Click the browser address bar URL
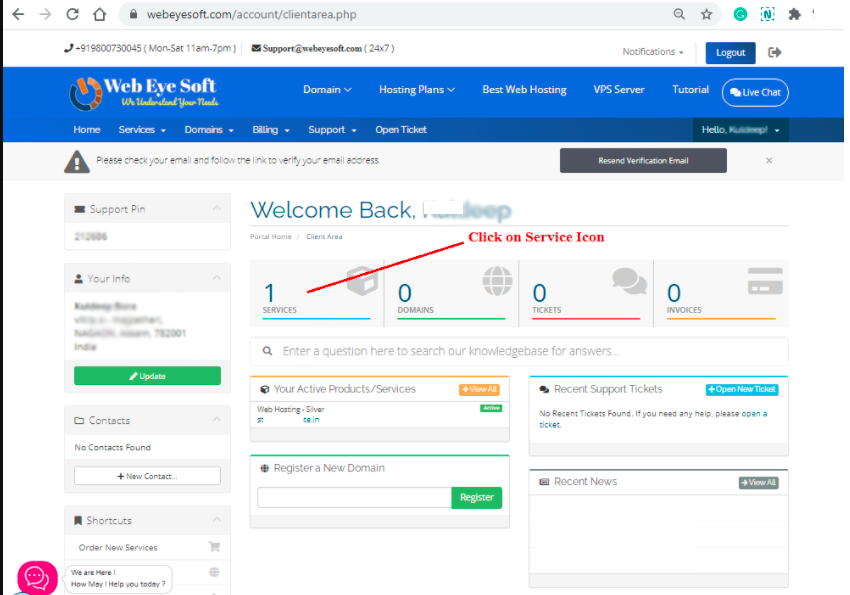The height and width of the screenshot is (595, 850). click(252, 15)
